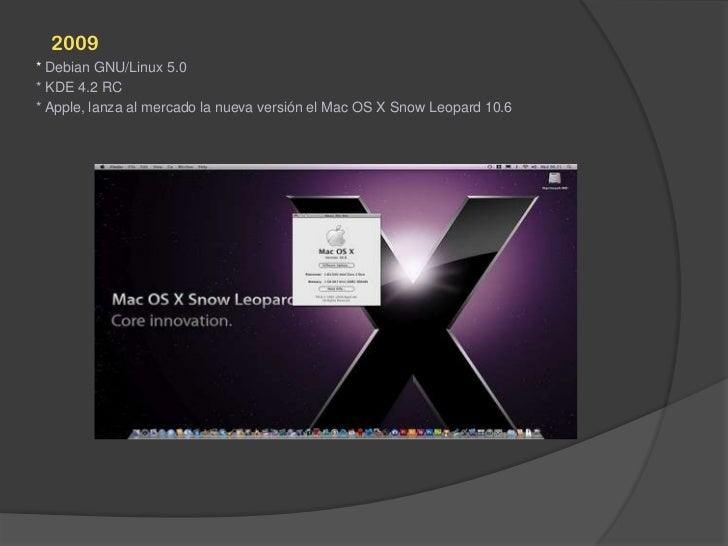Screen dimensions: 728x546
Task: Click More Info button in About window
Action: point(336,288)
